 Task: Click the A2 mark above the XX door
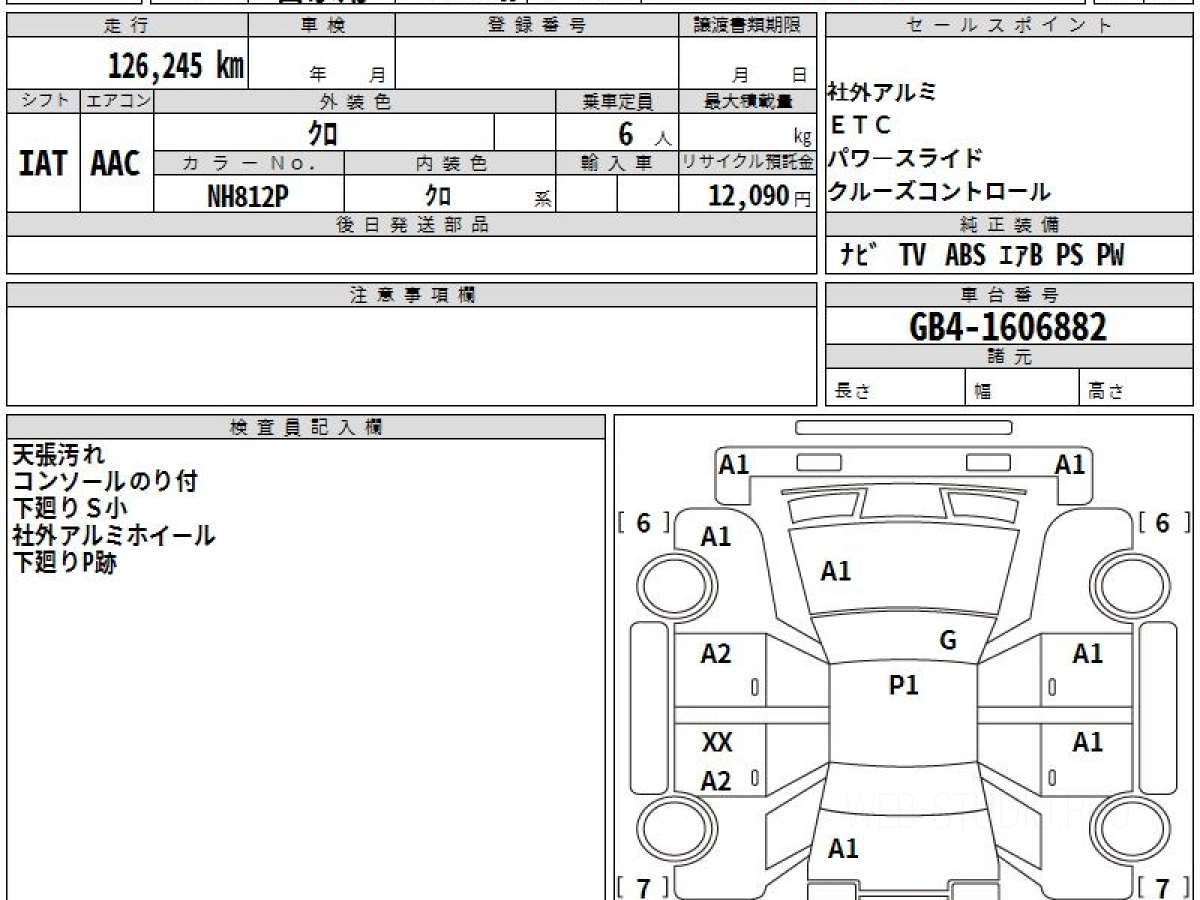[716, 655]
